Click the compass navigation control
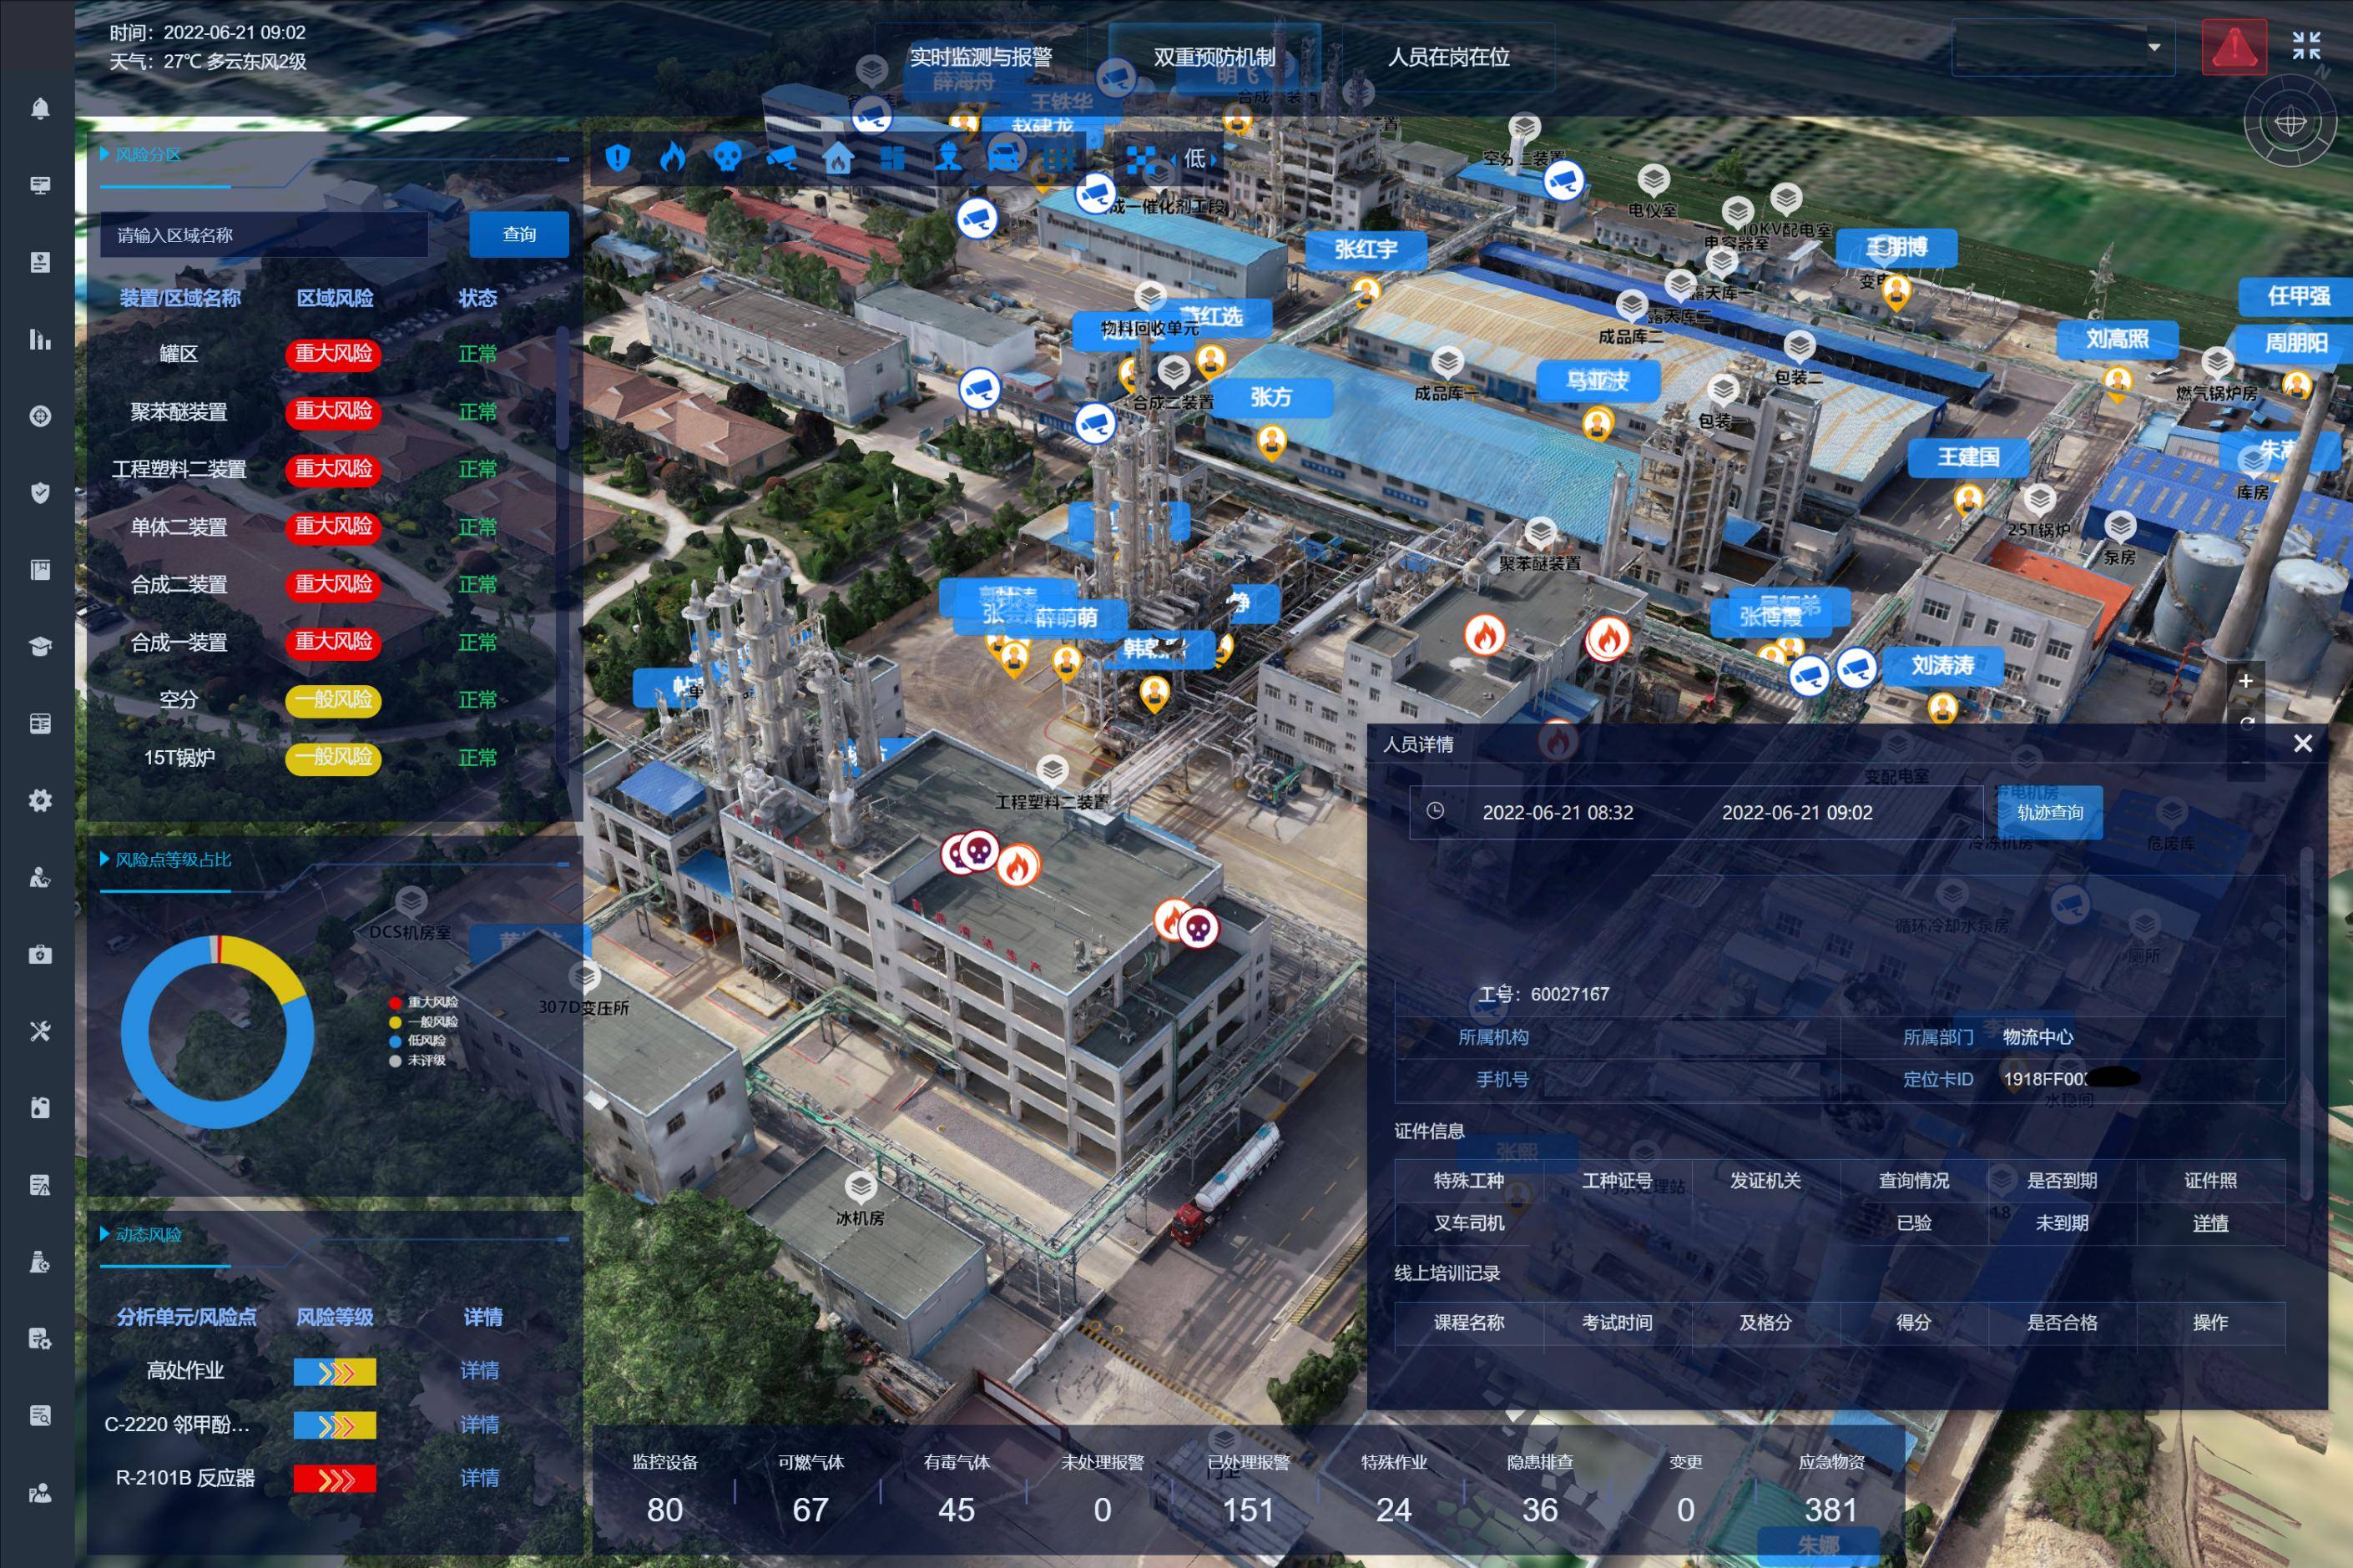 2290,123
